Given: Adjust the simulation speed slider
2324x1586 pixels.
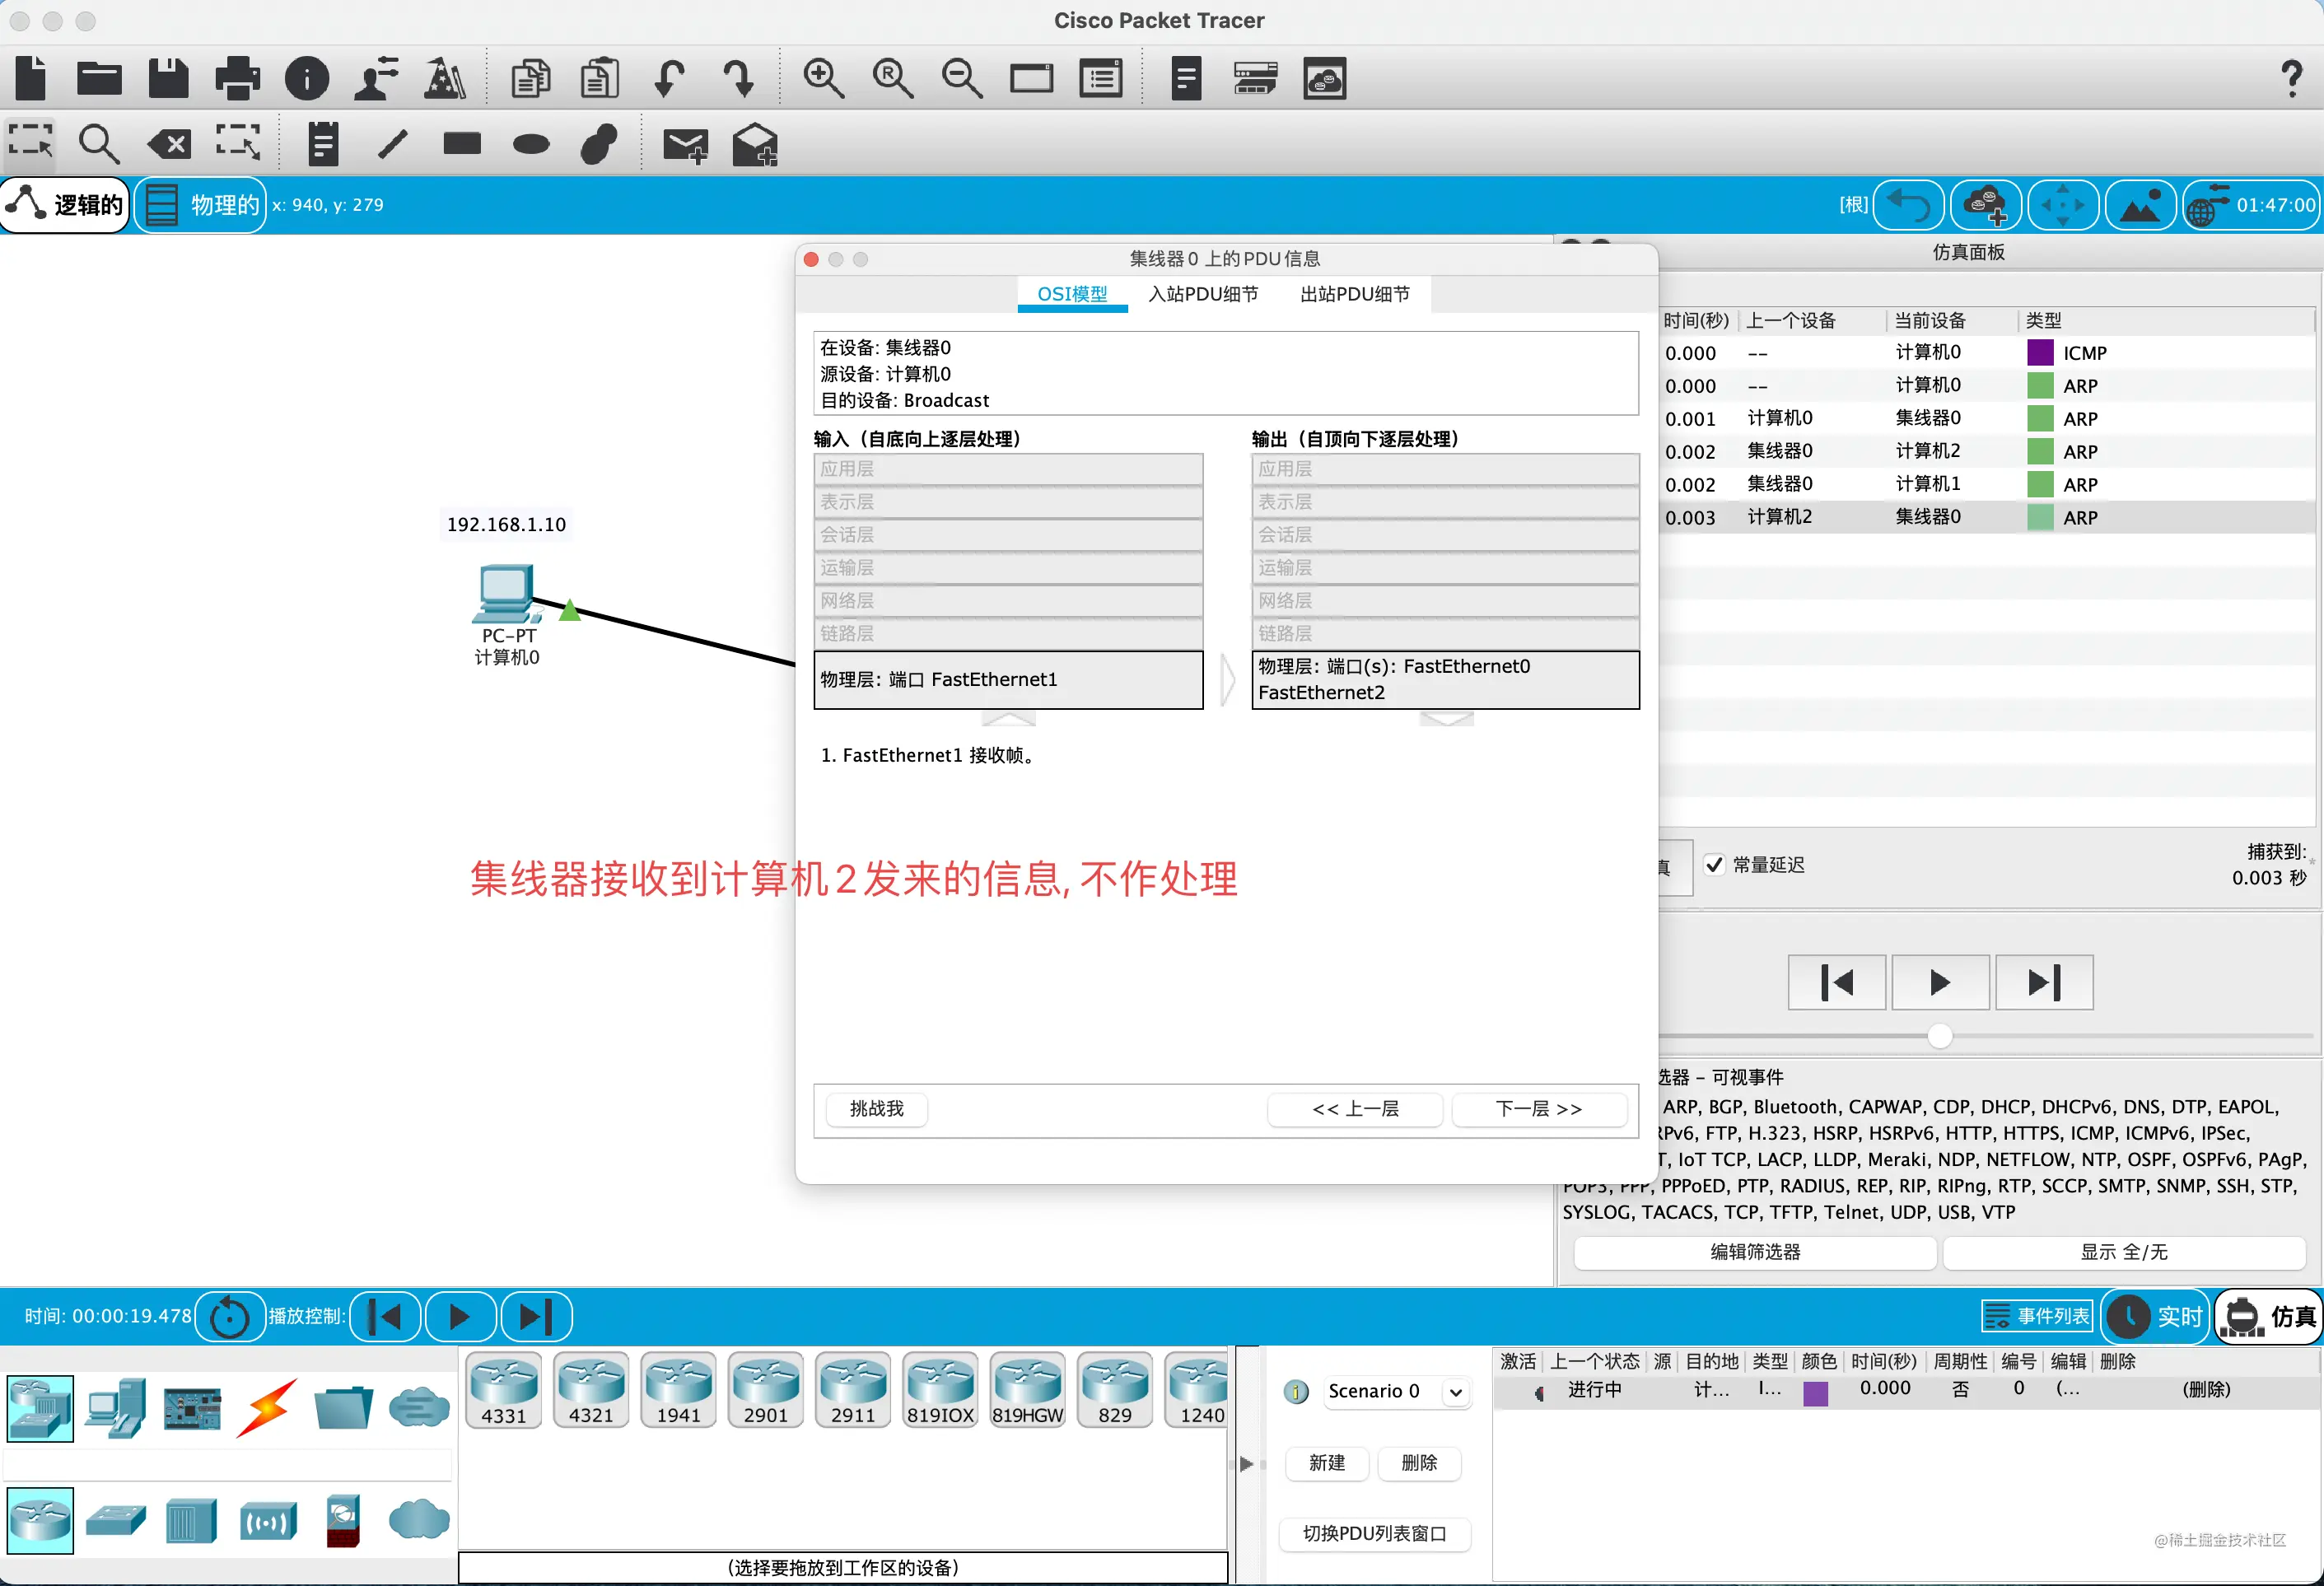Looking at the screenshot, I should (1940, 1036).
